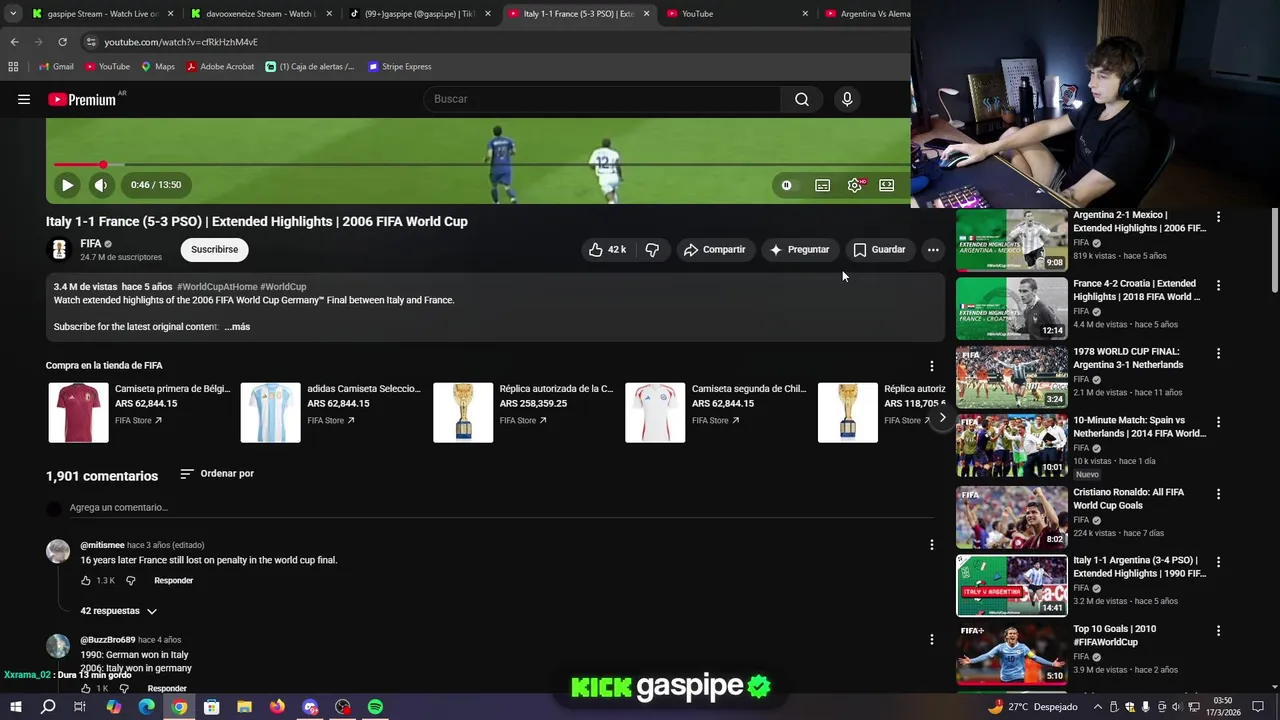The image size is (1280, 720).
Task: Open Firefox from the taskbar
Action: tap(277, 707)
